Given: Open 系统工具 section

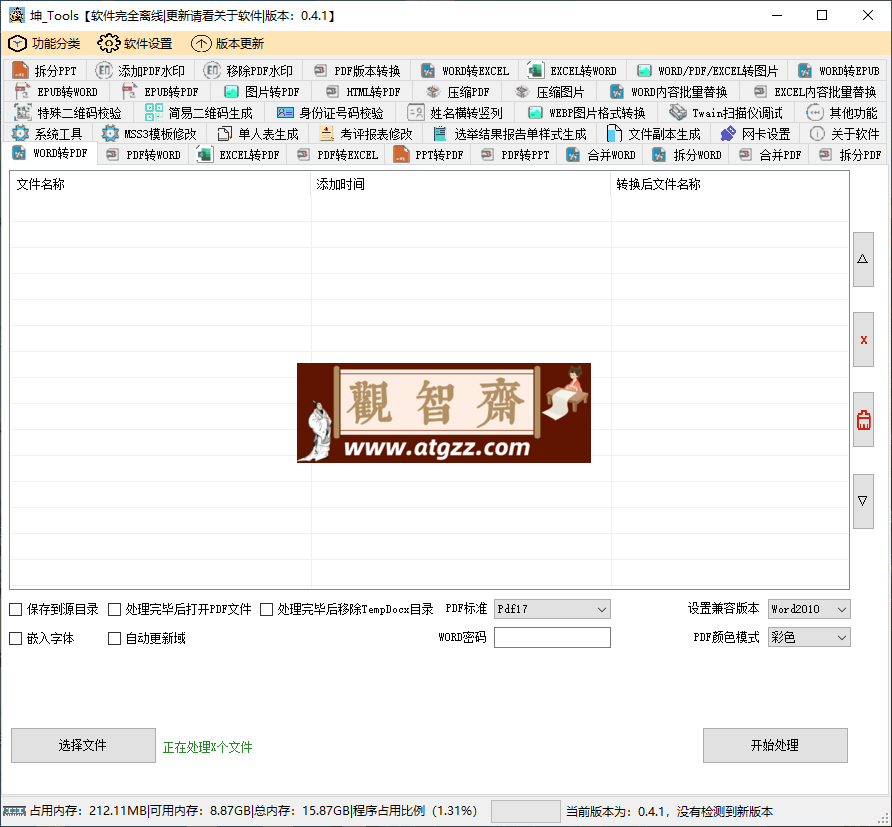Looking at the screenshot, I should [47, 134].
